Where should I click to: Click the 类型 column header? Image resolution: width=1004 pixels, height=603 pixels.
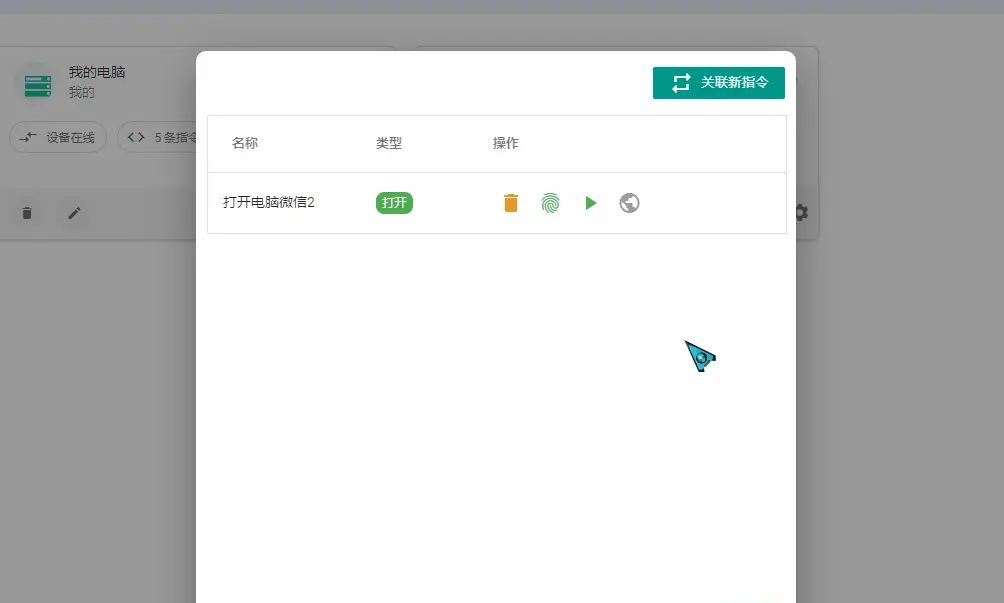(388, 143)
